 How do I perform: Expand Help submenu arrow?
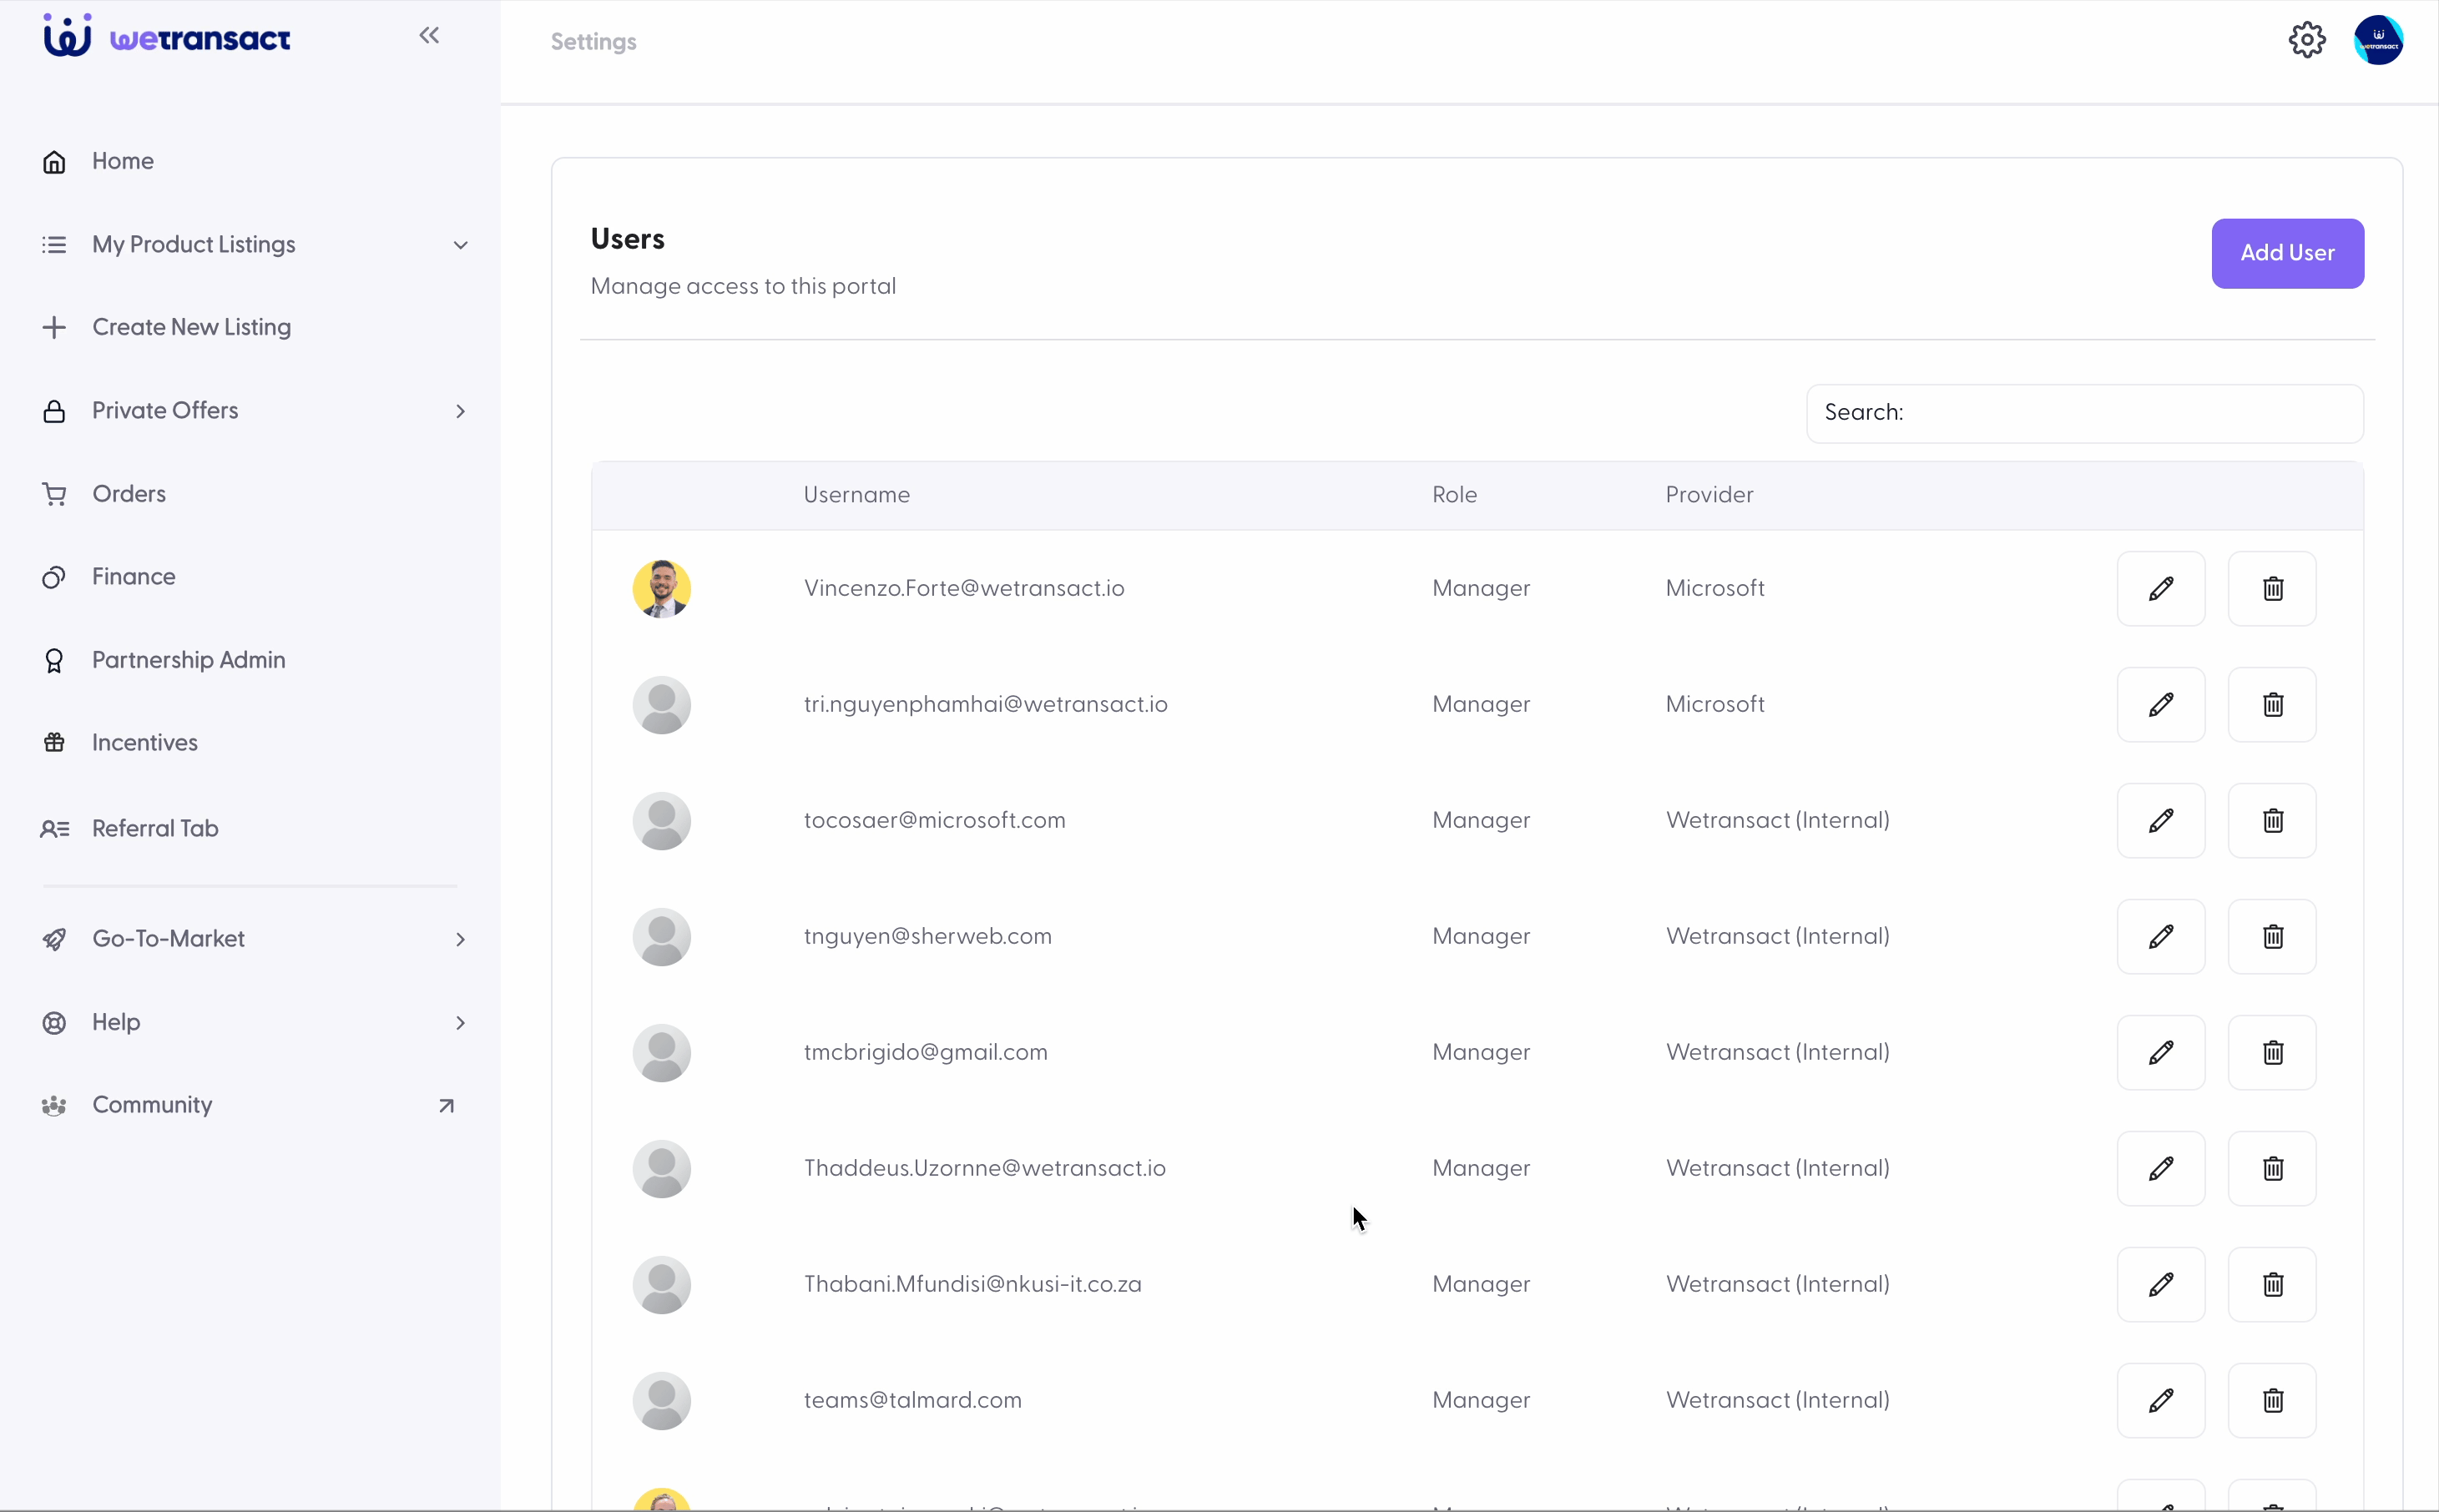click(x=460, y=1023)
